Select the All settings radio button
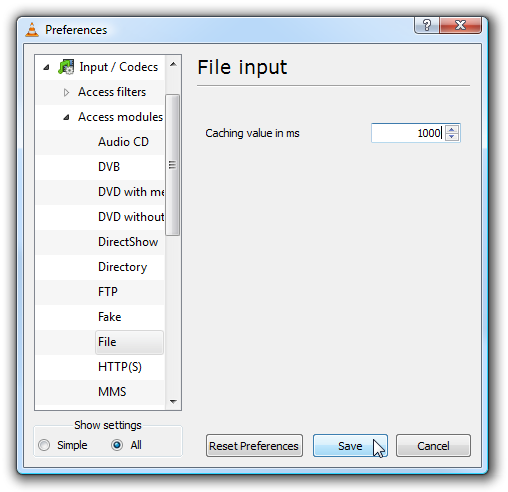Viewport: 508px width, 492px height. coord(117,445)
